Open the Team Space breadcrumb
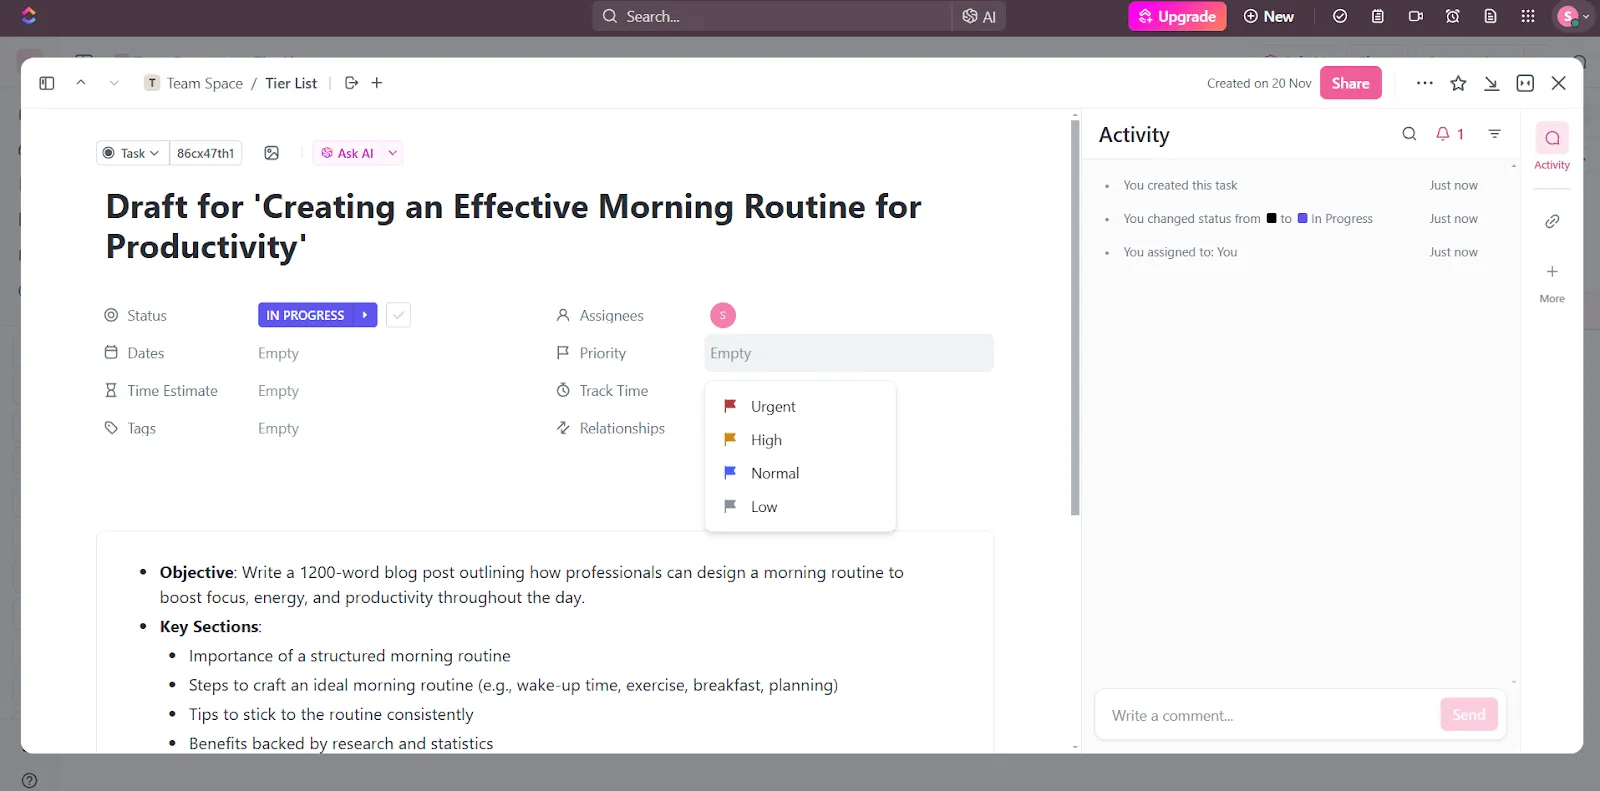The image size is (1600, 791). click(x=194, y=83)
